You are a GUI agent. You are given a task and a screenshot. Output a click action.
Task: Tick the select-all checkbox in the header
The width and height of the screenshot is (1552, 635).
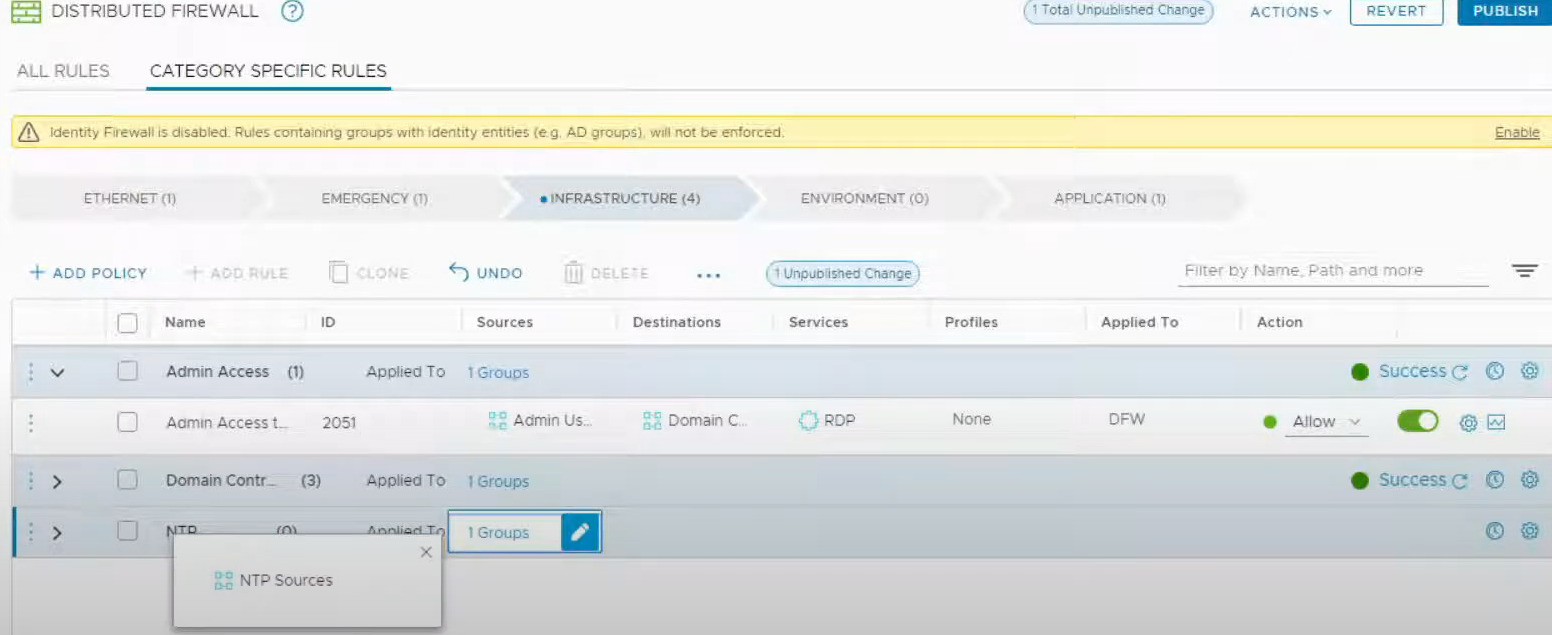(127, 322)
